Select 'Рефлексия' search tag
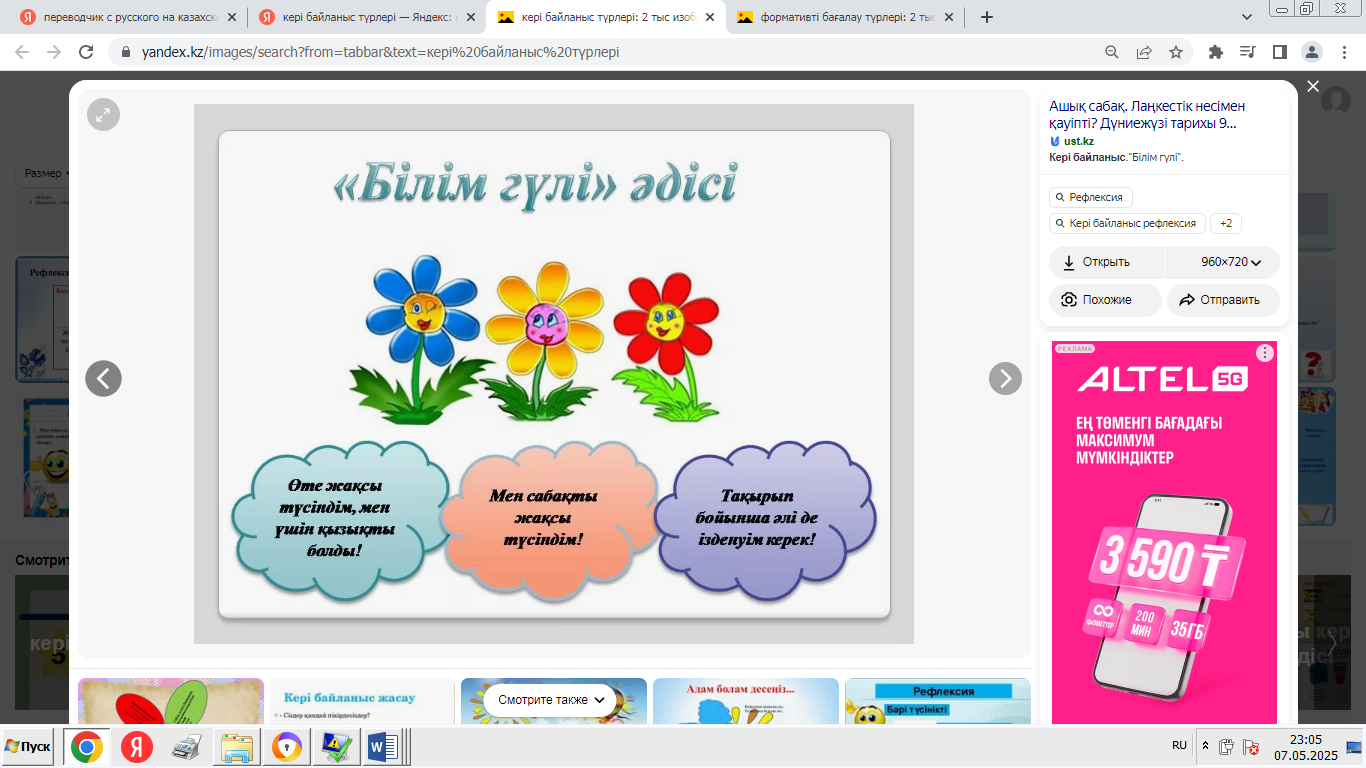Screen dimensions: 1366x768 (x=1091, y=197)
